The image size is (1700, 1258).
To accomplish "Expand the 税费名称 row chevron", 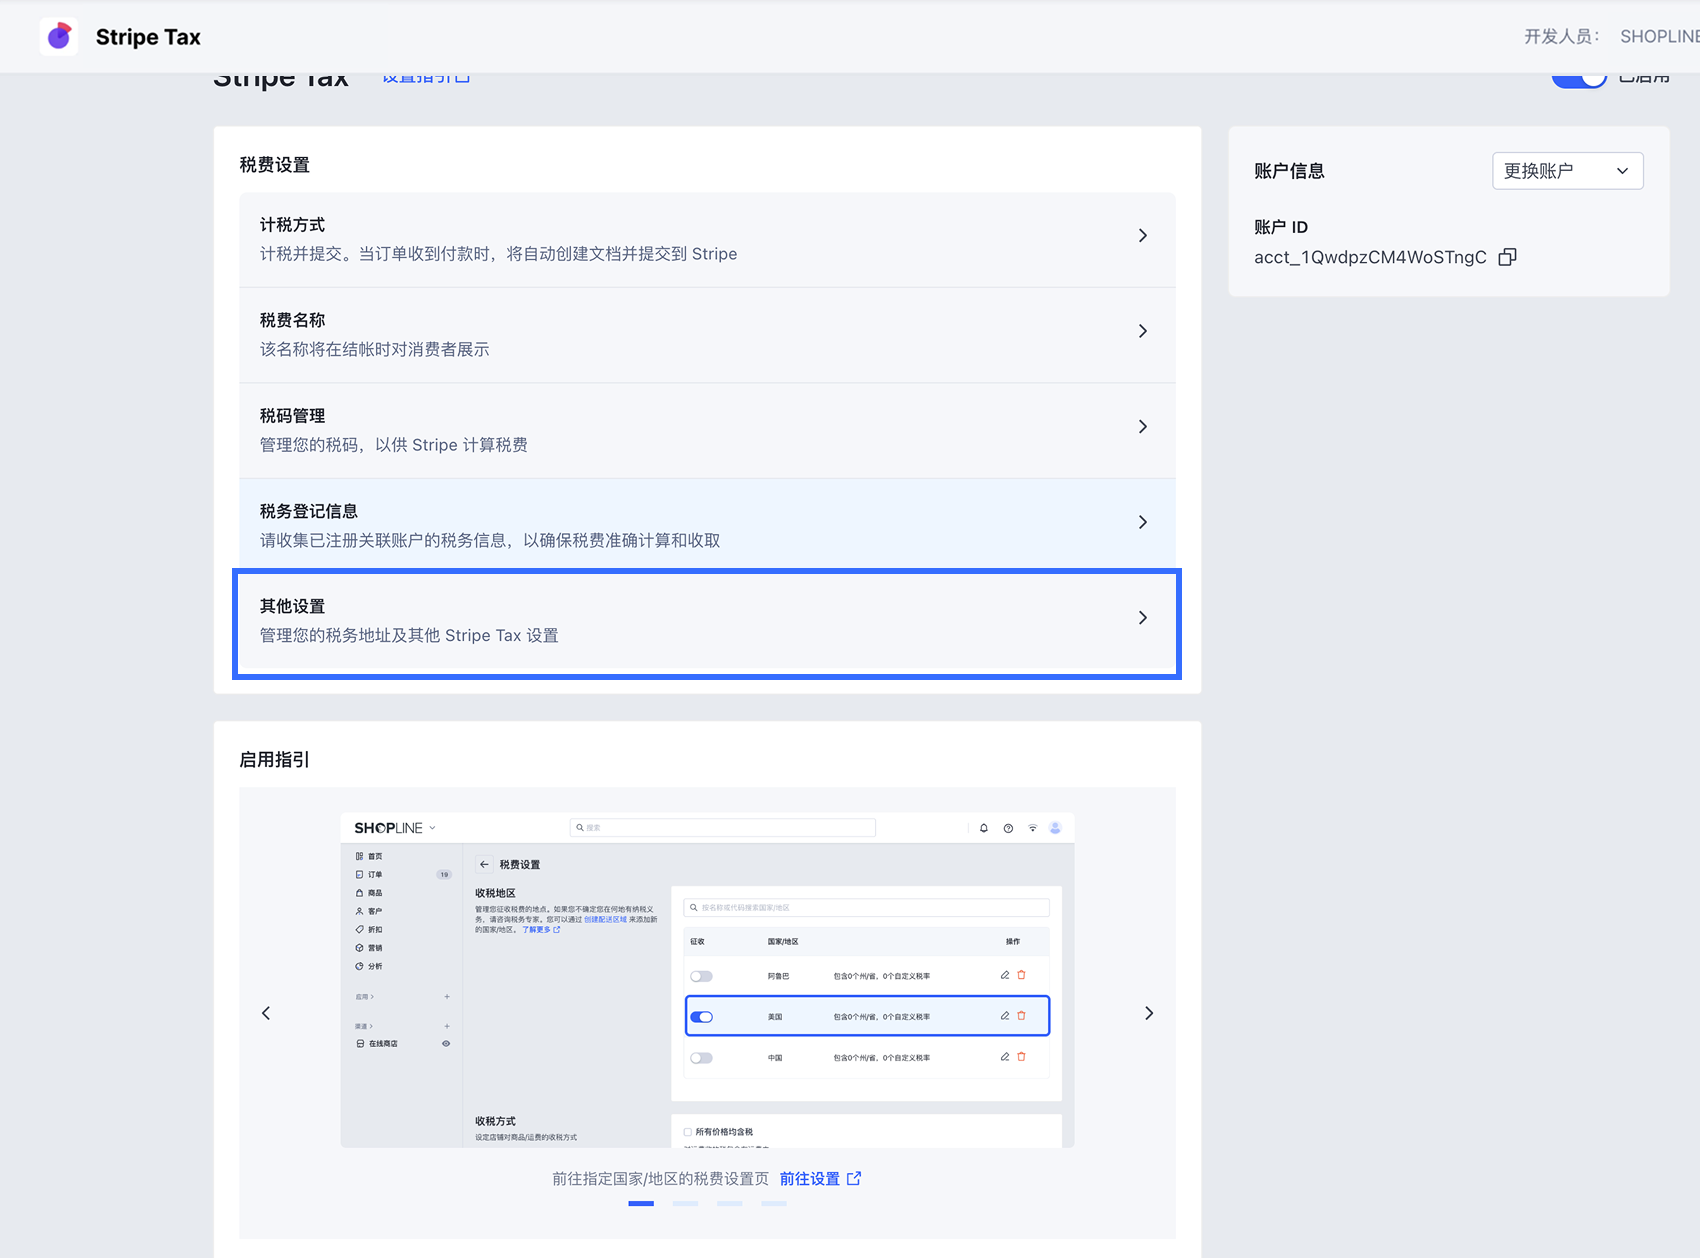I will (x=1143, y=331).
